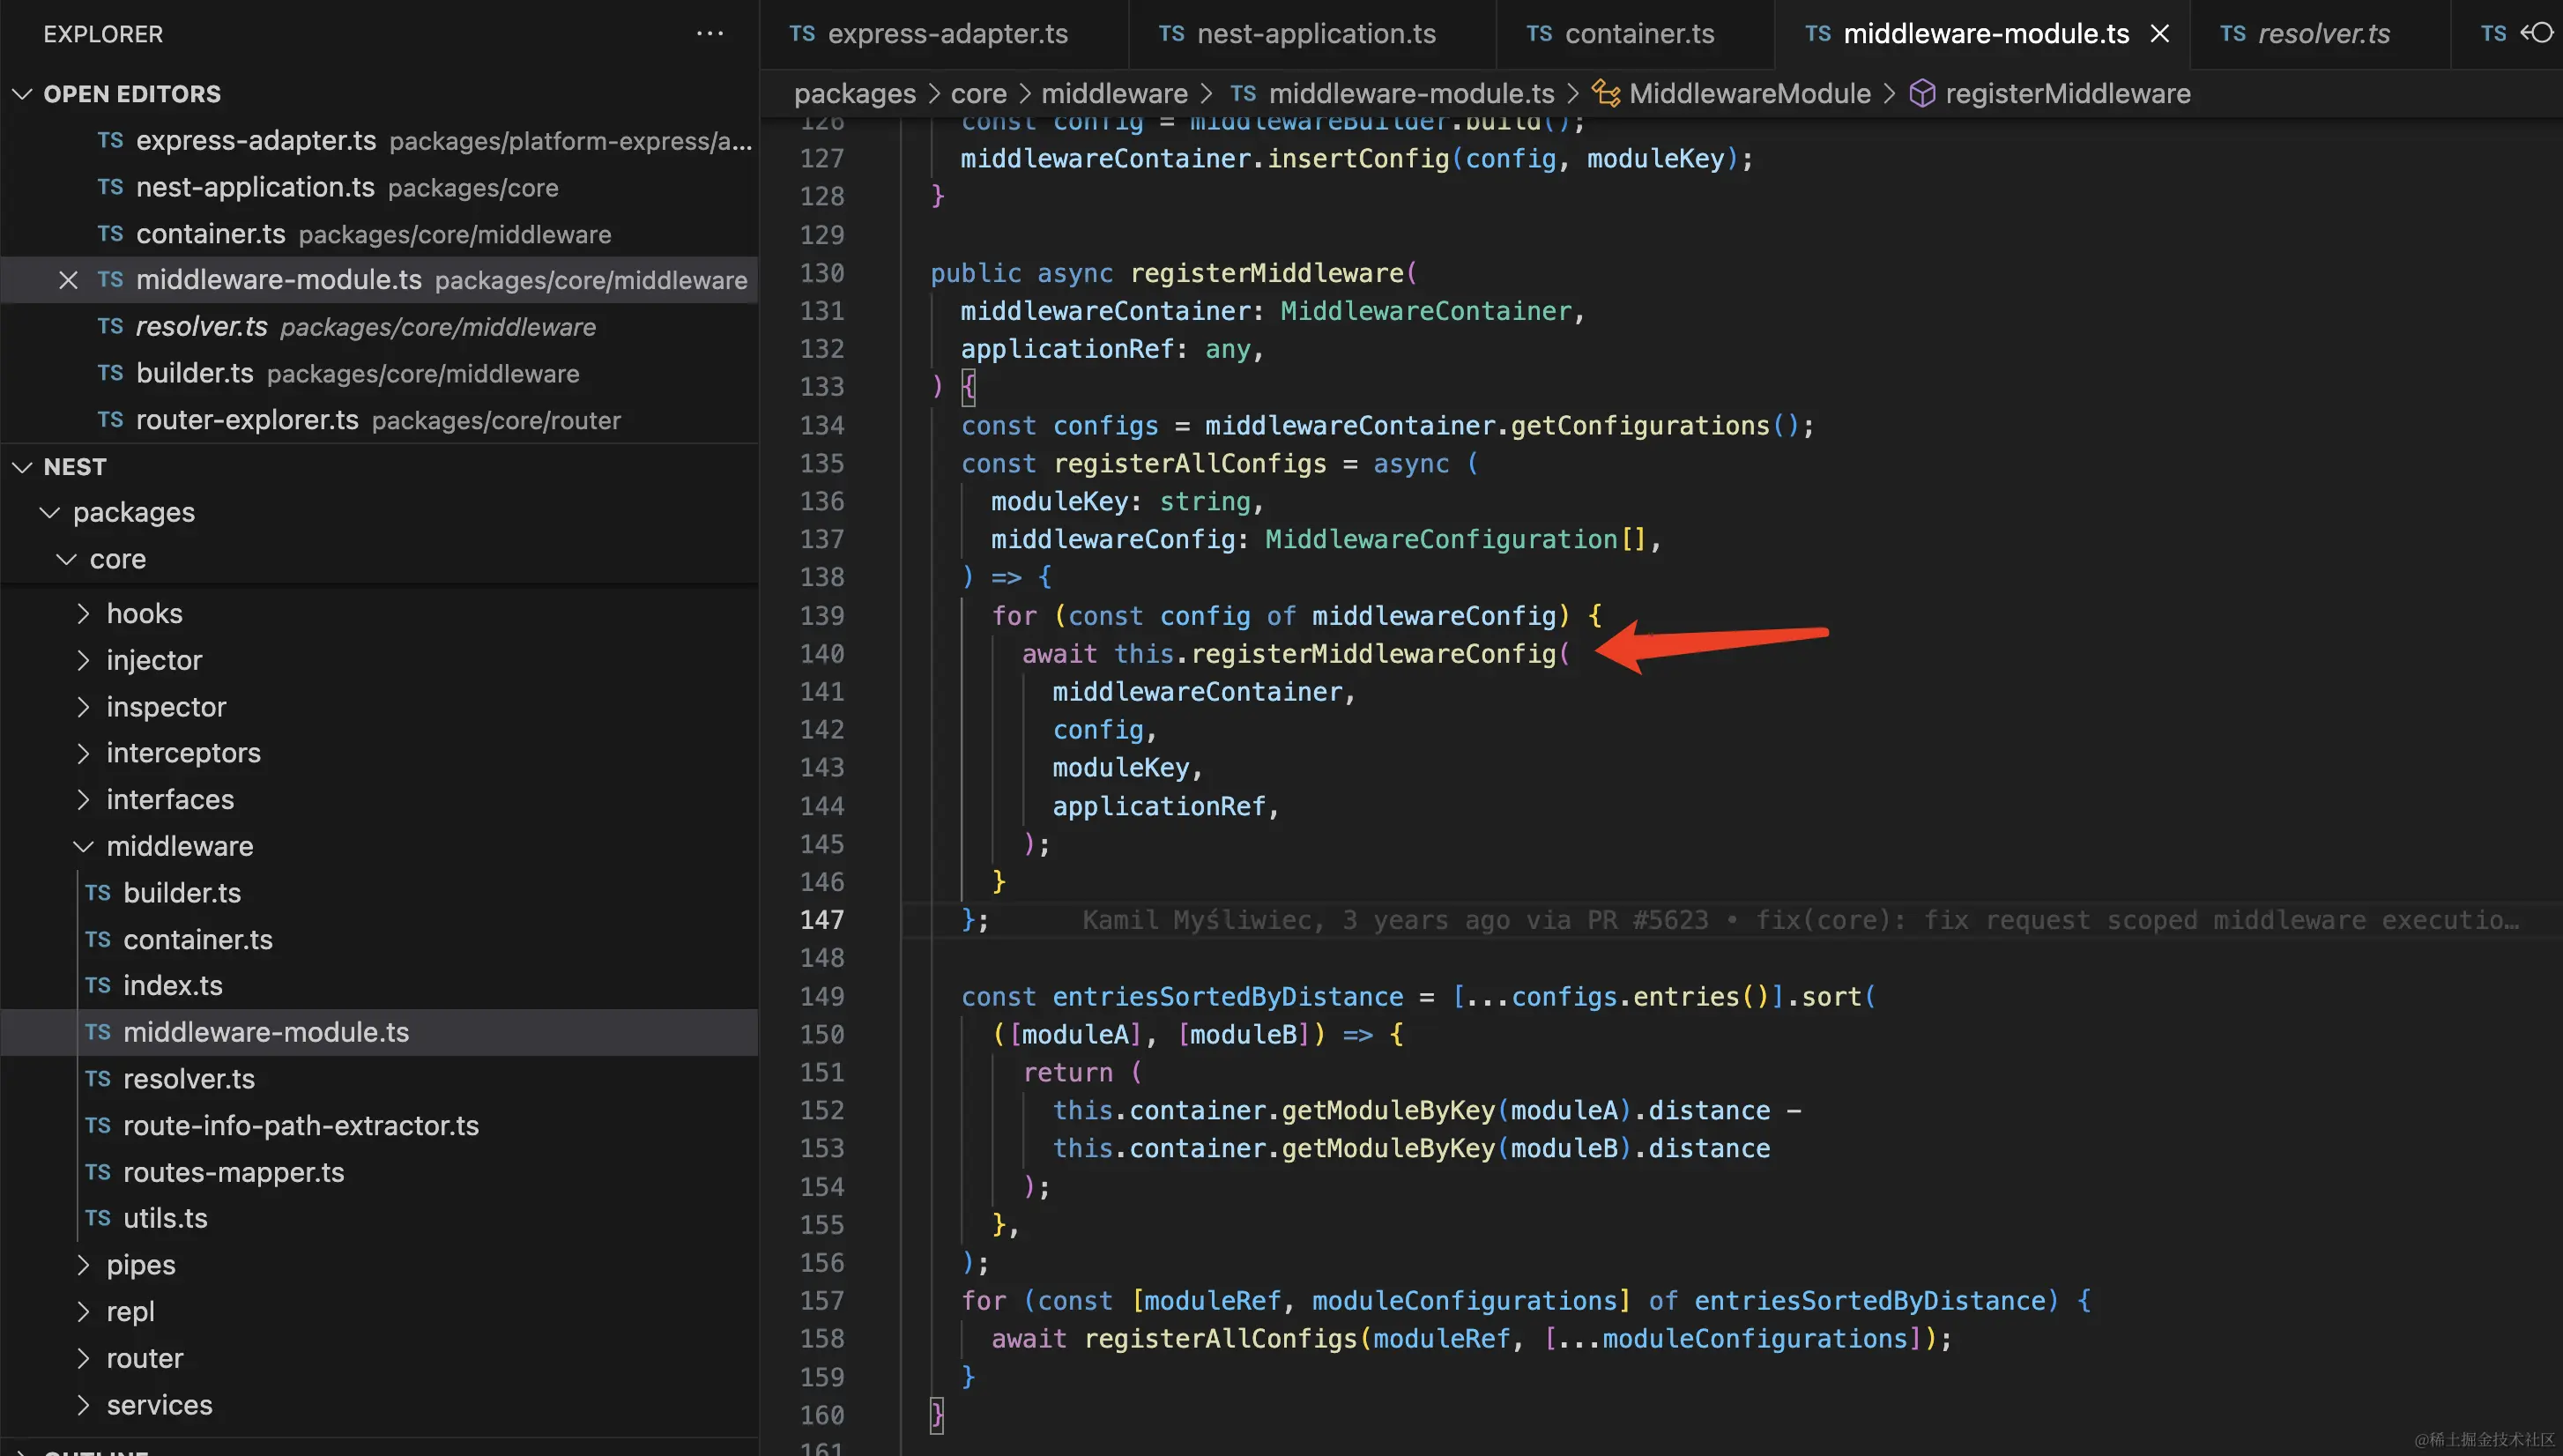Open utils.ts file in tree
The width and height of the screenshot is (2563, 1456).
380,1218
